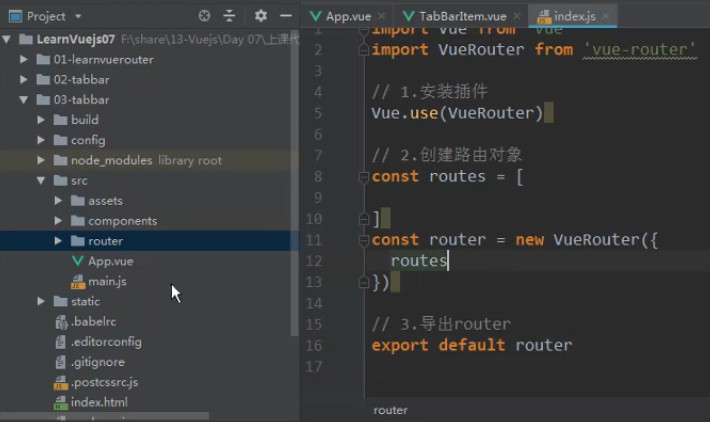
Task: Collapse the src folder
Action: pos(41,180)
